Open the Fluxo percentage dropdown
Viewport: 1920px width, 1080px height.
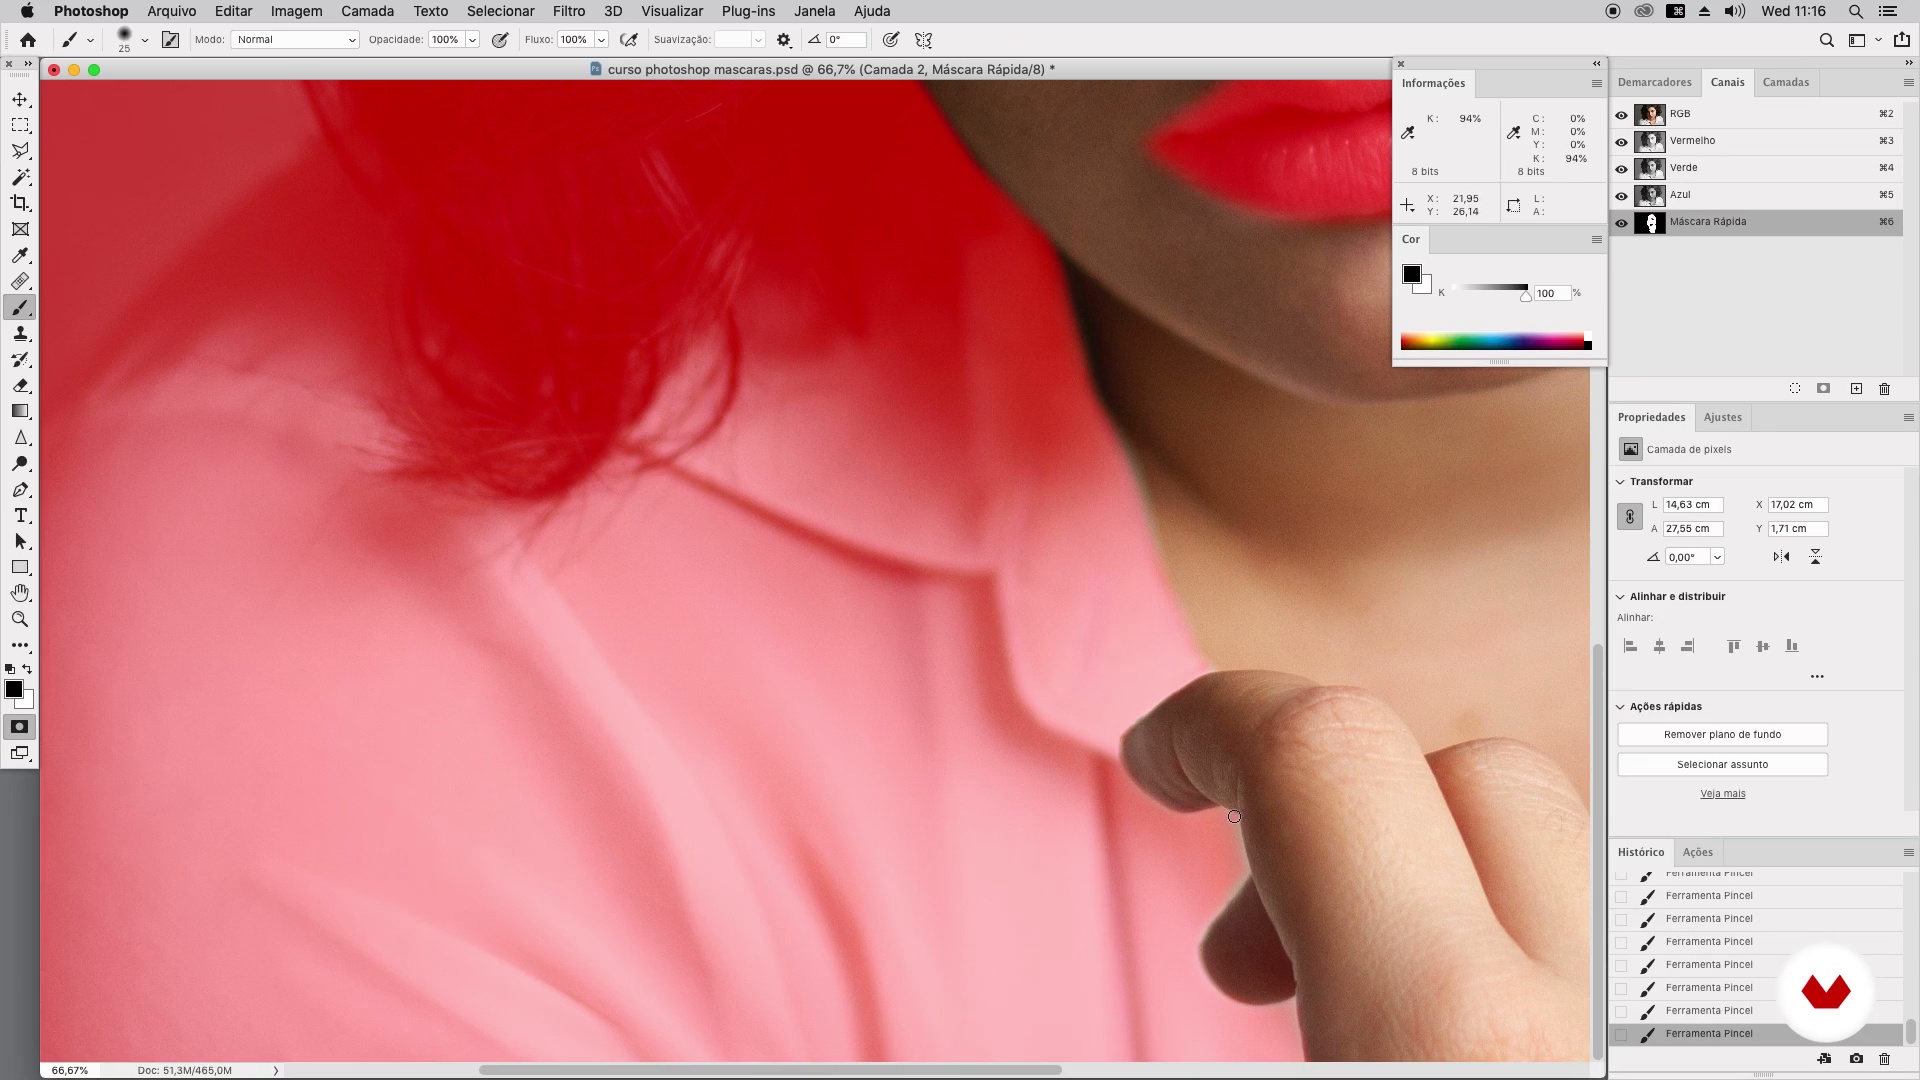(601, 40)
